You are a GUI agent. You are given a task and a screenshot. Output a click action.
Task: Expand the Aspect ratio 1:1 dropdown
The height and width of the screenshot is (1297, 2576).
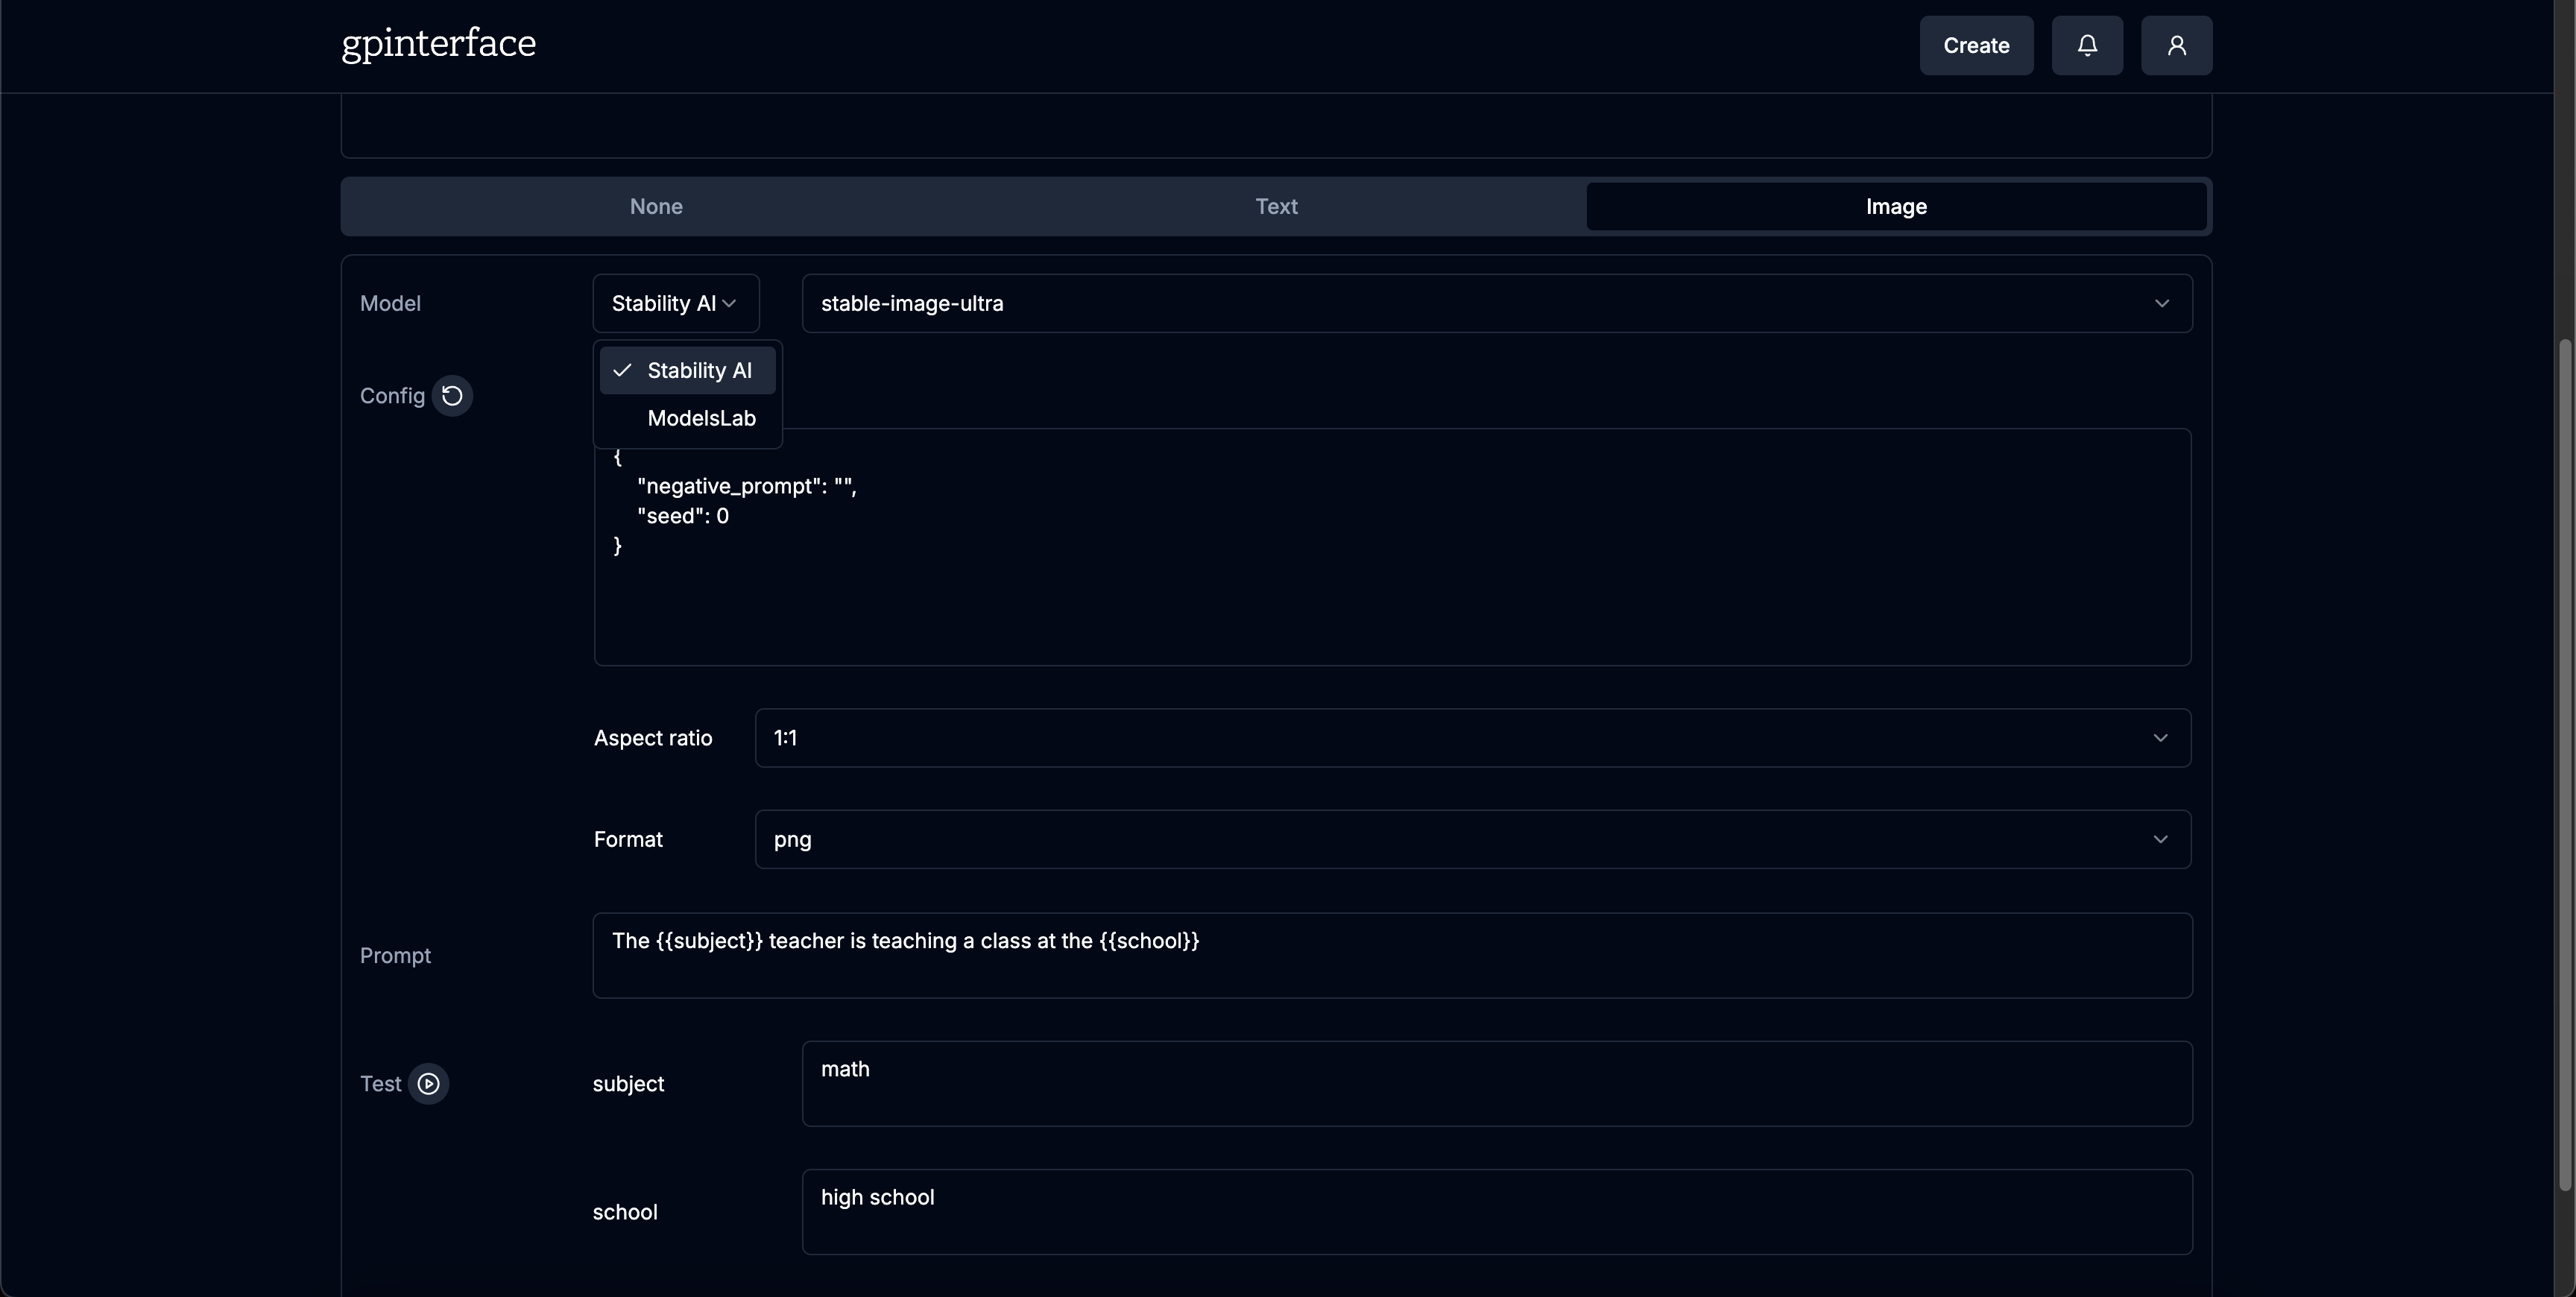click(1472, 738)
